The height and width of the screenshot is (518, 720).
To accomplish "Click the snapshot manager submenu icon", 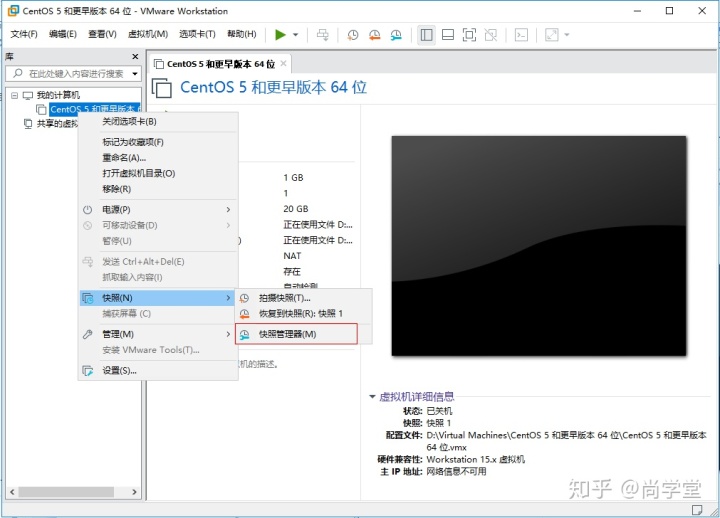I will 244,334.
